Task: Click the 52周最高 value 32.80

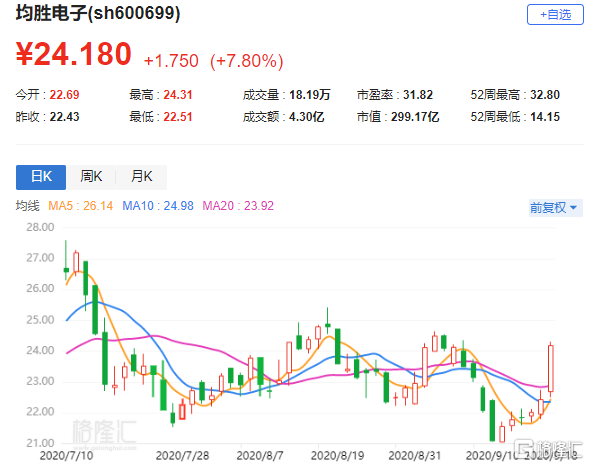Action: (x=545, y=95)
